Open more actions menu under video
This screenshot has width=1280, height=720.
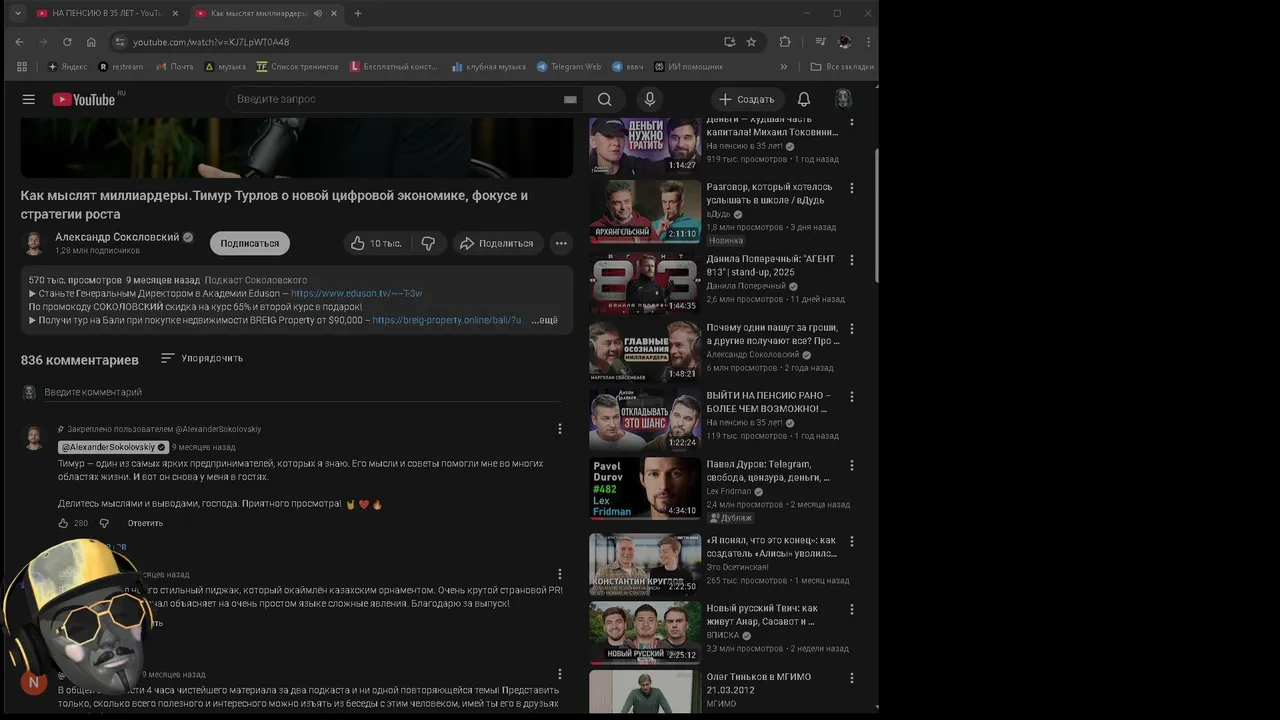[x=561, y=243]
